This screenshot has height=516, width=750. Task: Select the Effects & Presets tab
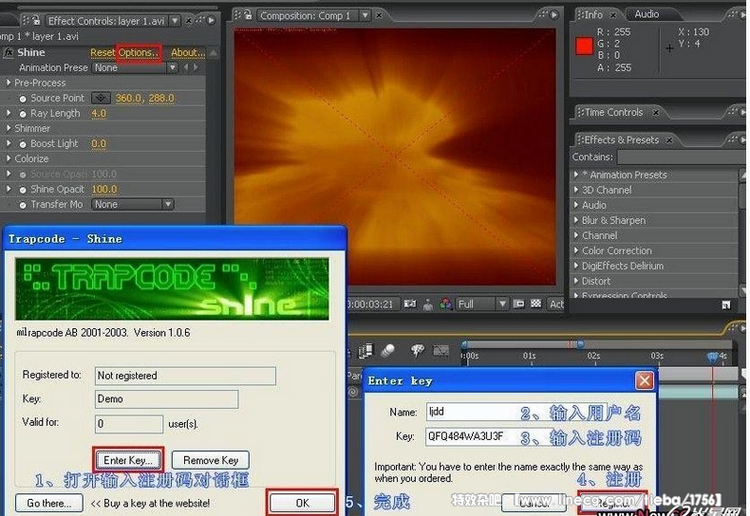click(x=621, y=140)
